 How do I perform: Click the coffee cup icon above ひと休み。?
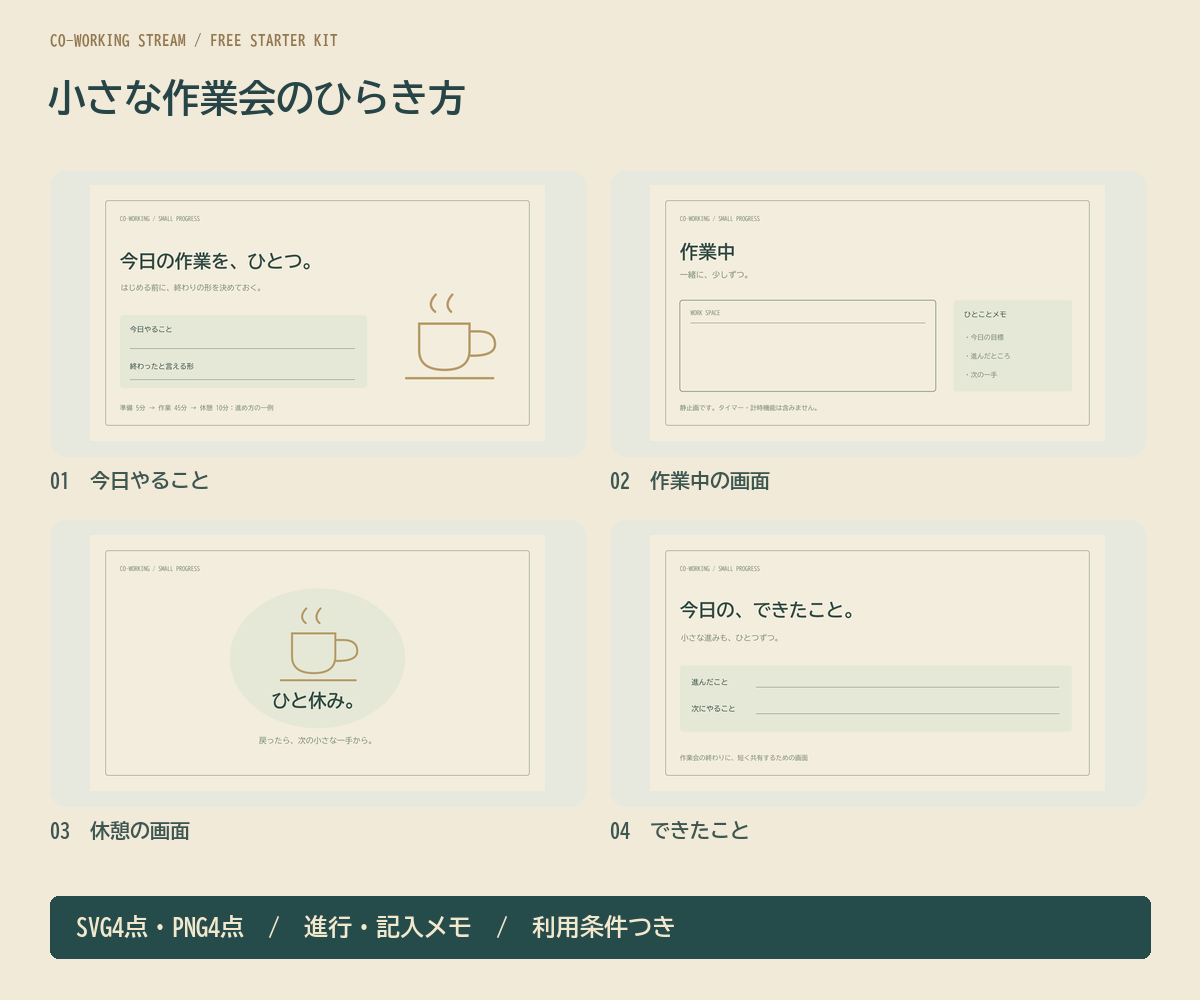click(319, 644)
